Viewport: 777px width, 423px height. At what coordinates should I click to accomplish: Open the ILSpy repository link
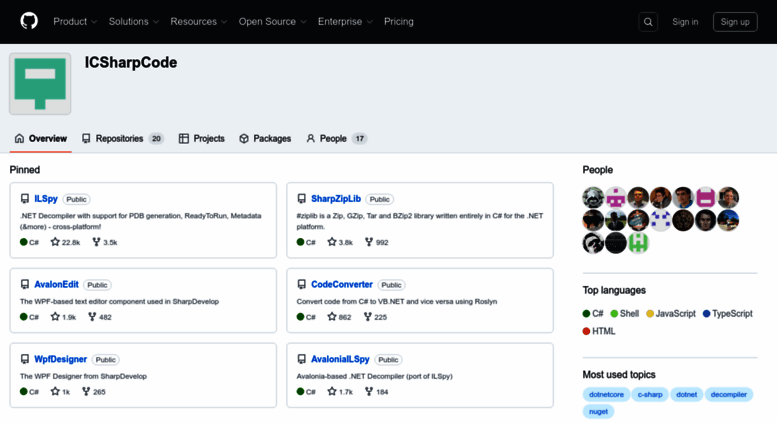46,199
